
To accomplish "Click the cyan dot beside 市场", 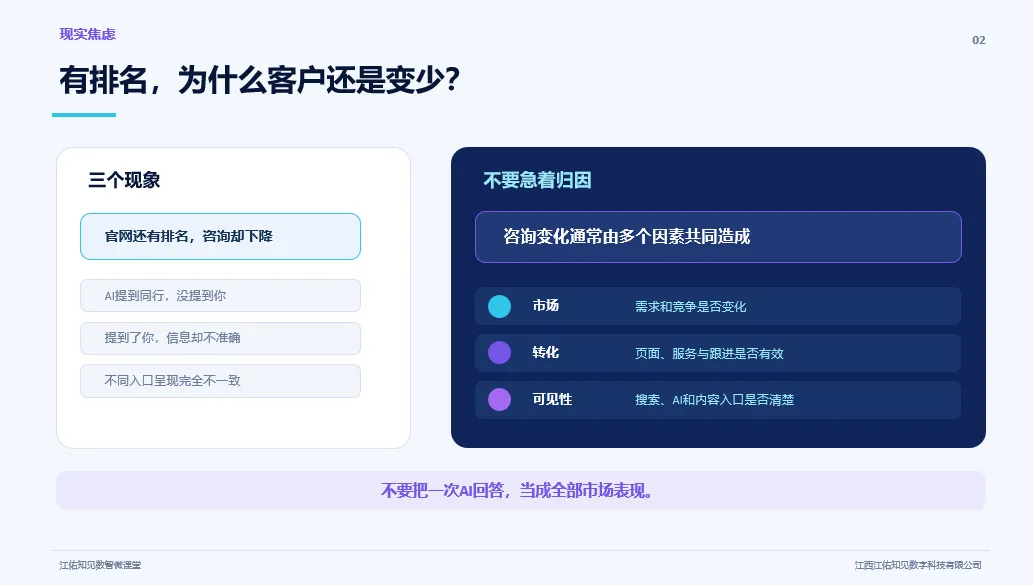I will 499,306.
